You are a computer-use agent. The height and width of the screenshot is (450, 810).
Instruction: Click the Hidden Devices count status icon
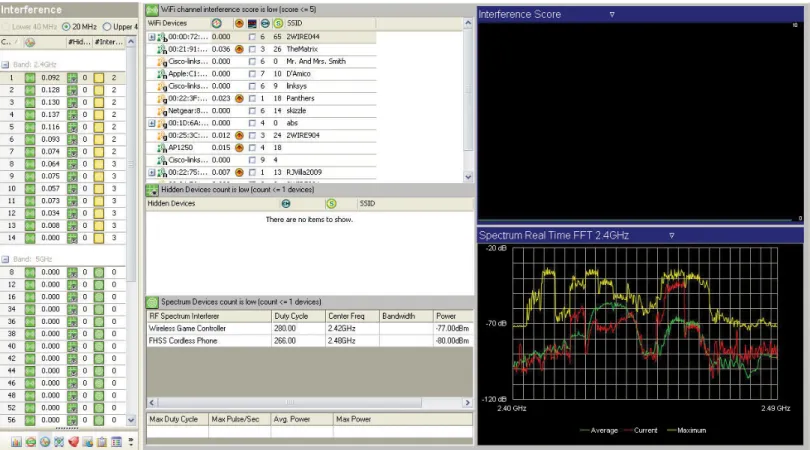[152, 190]
